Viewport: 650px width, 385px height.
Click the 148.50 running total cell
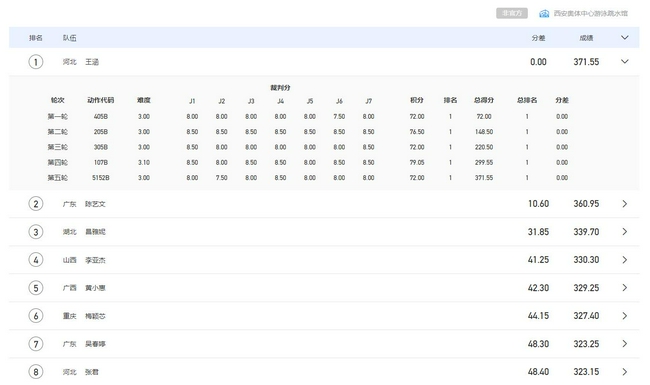pyautogui.click(x=484, y=132)
